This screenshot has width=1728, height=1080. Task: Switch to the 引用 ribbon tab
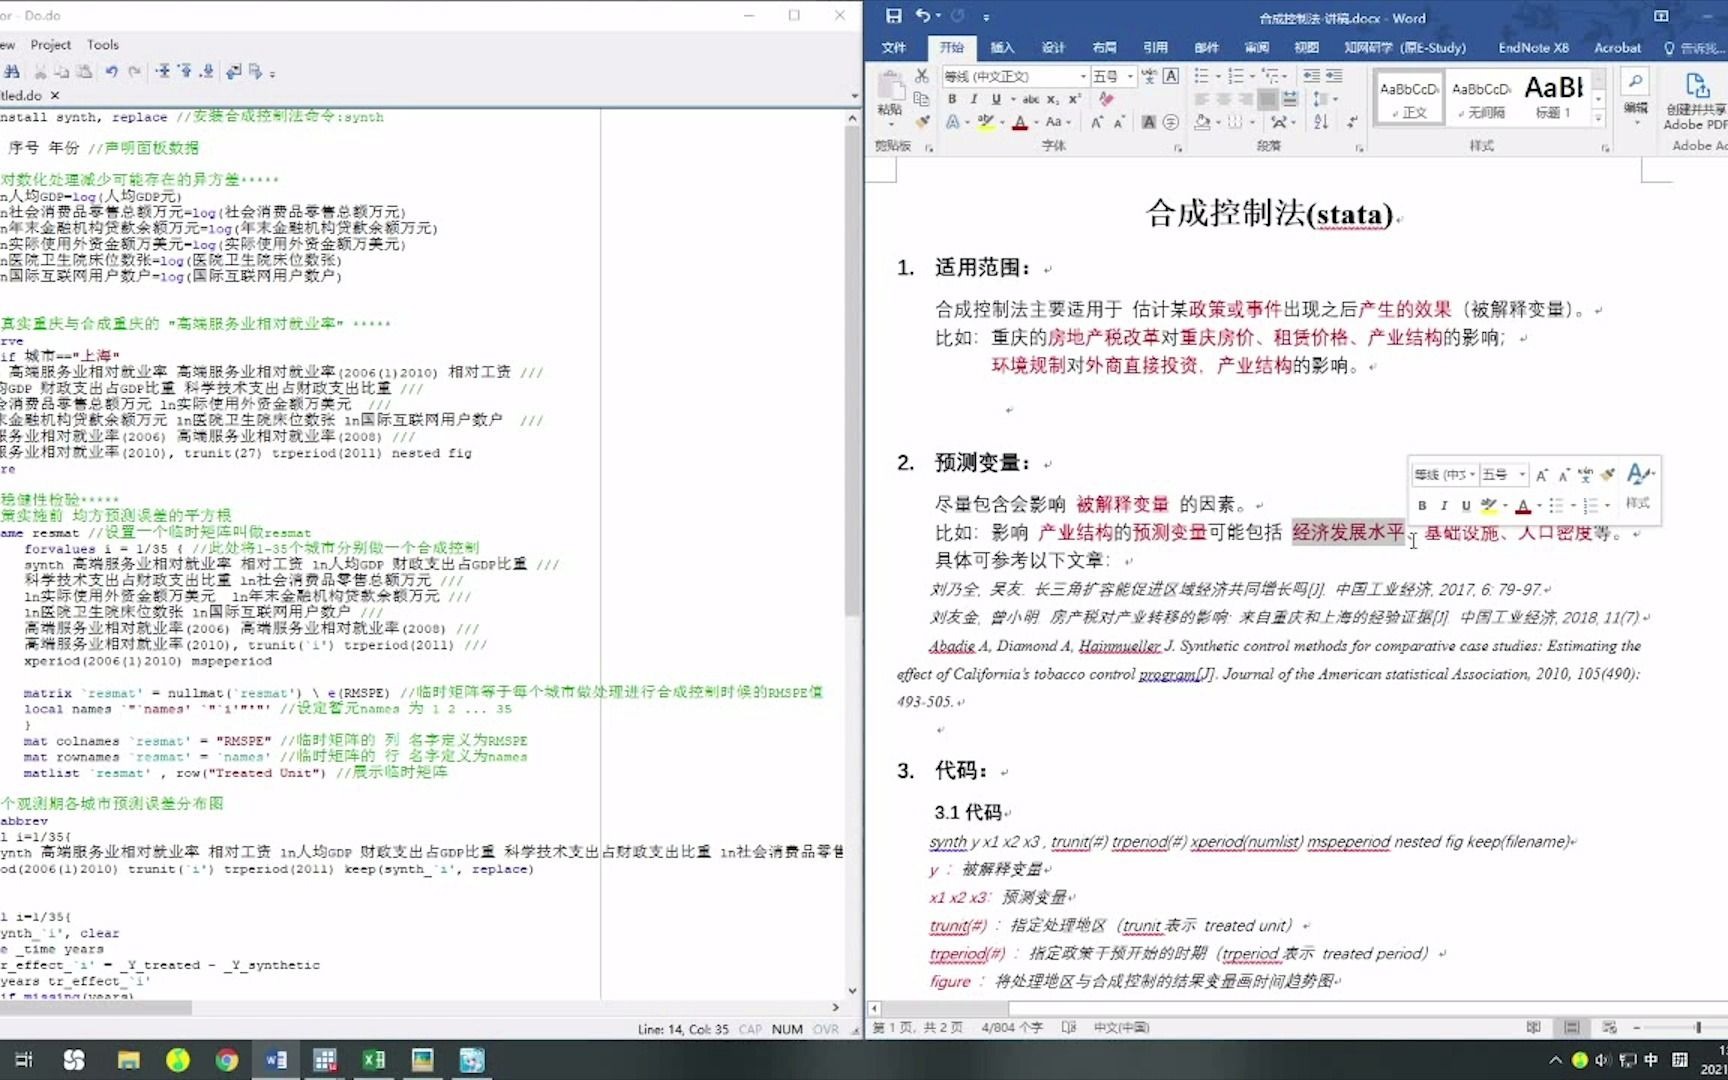pyautogui.click(x=1155, y=47)
